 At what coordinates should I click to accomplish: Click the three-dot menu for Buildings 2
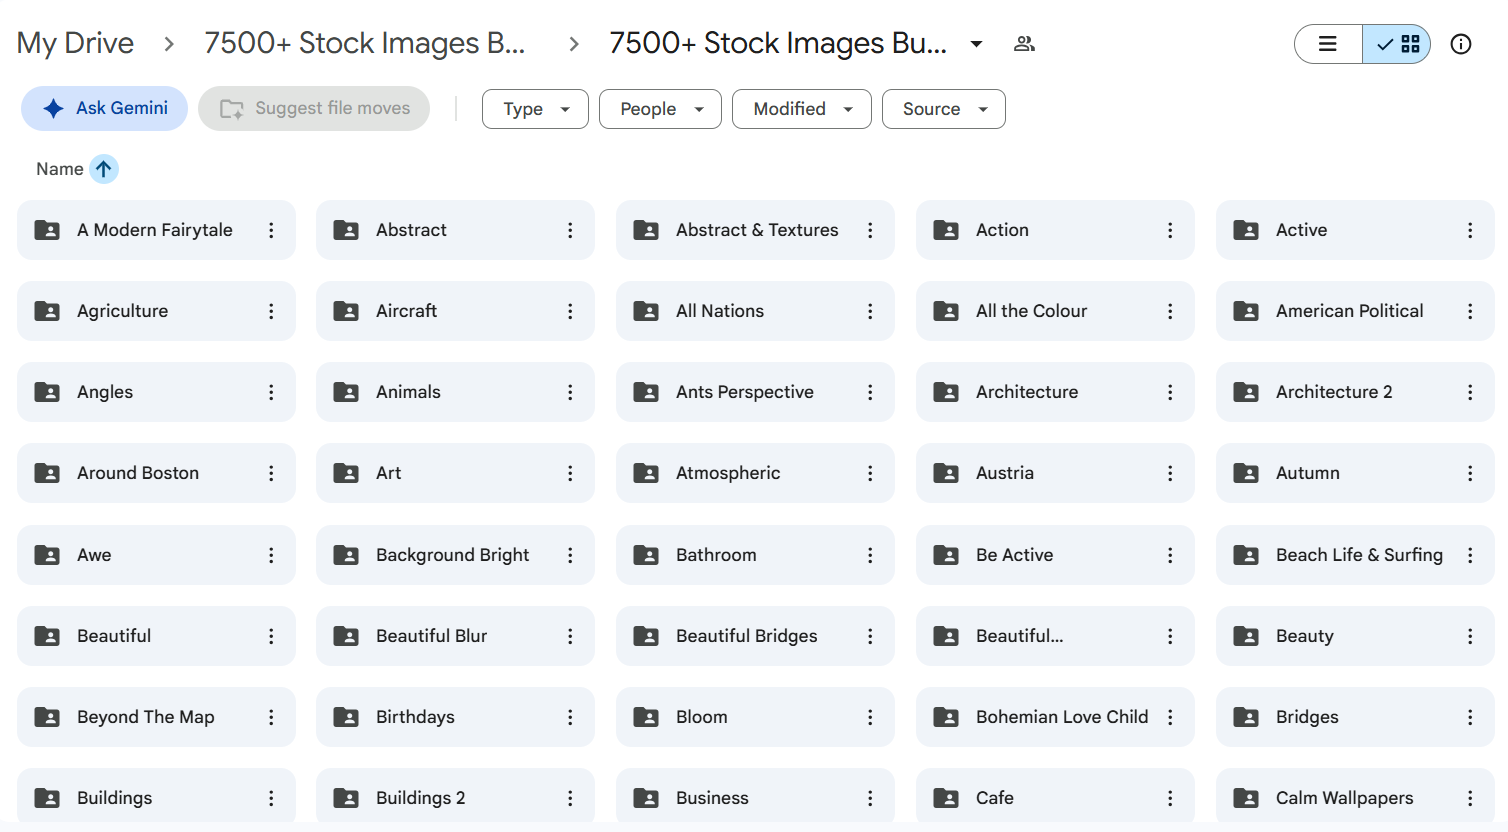pos(570,798)
